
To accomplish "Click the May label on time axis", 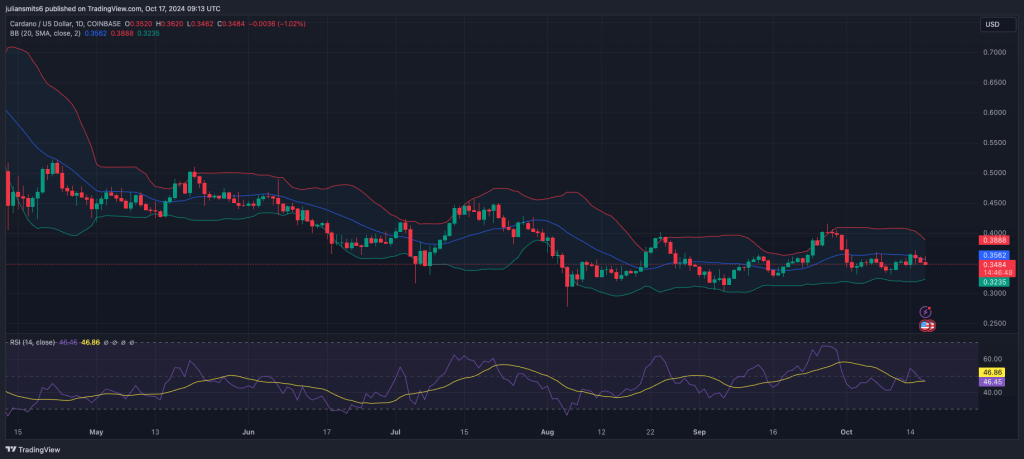I will [97, 432].
